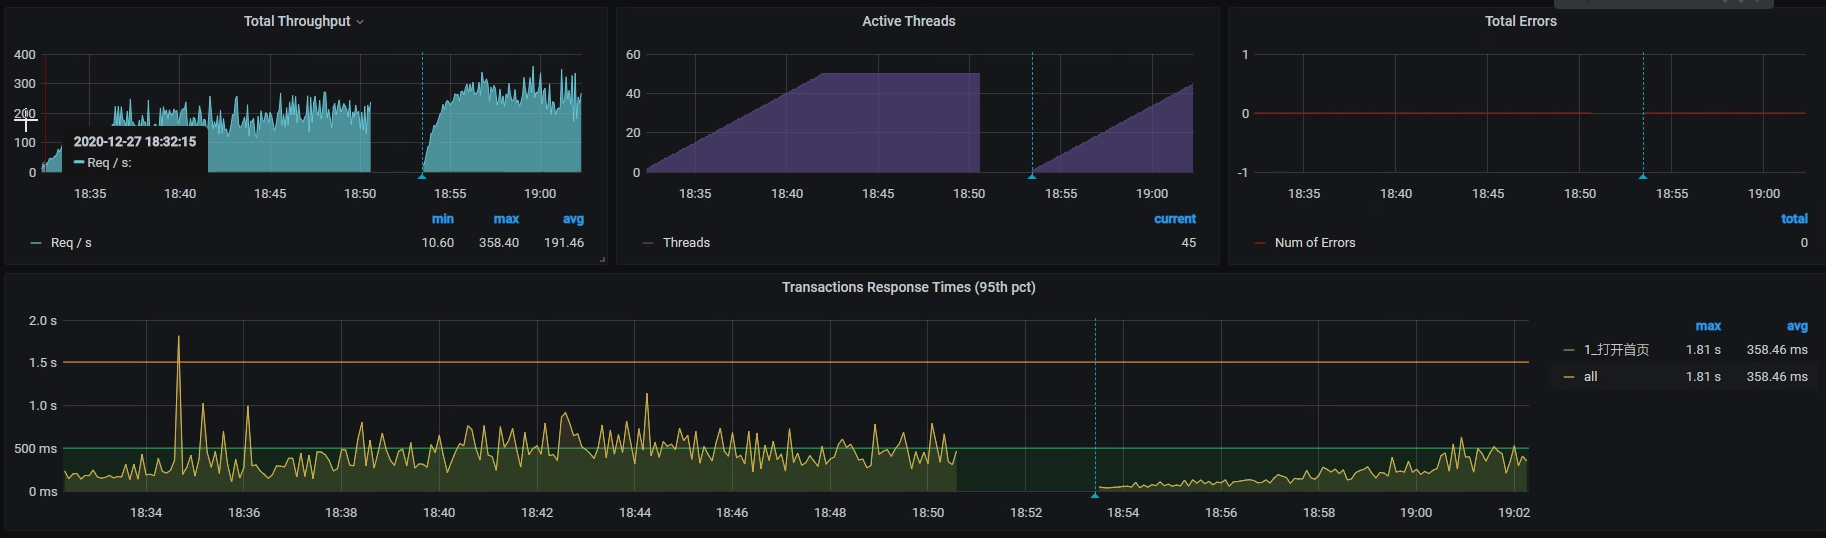The height and width of the screenshot is (538, 1826).
Task: Open the Total Throughput panel title dropdown
Action: [x=303, y=21]
